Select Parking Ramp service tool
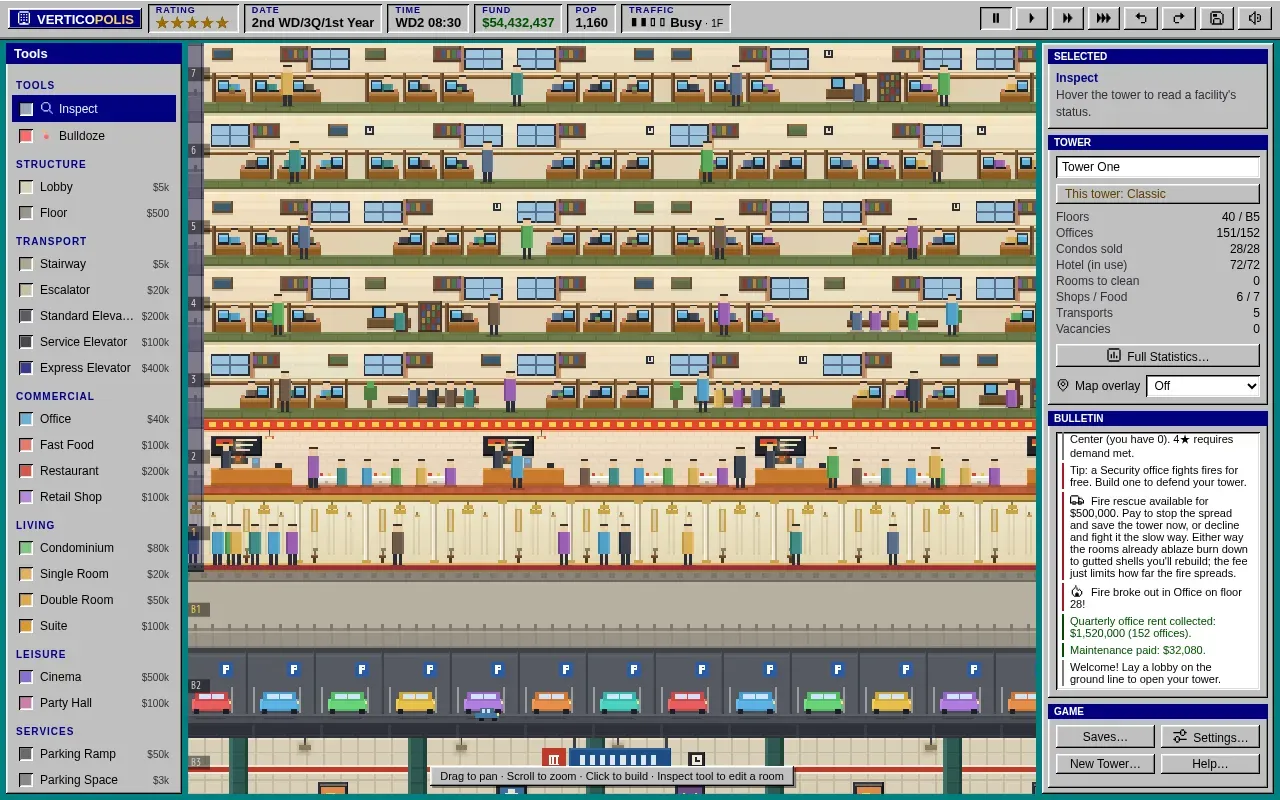1280x800 pixels. click(x=94, y=754)
